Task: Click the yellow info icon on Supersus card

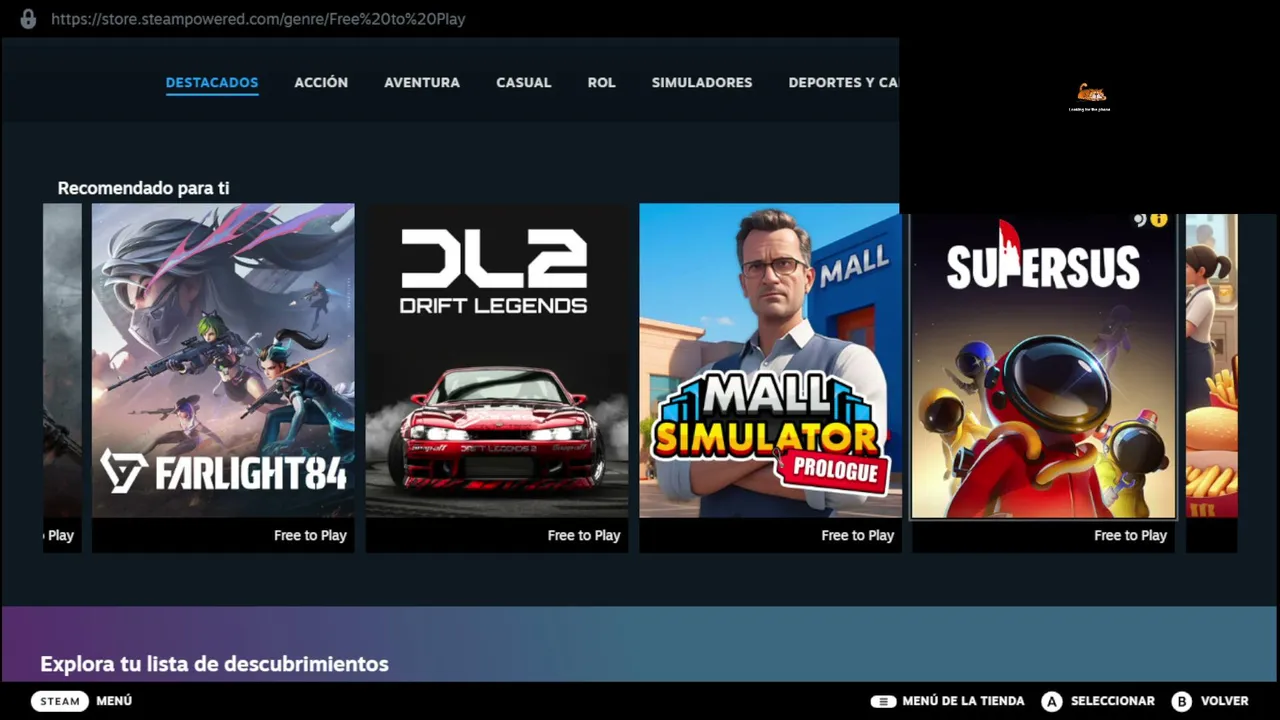Action: click(x=1159, y=220)
